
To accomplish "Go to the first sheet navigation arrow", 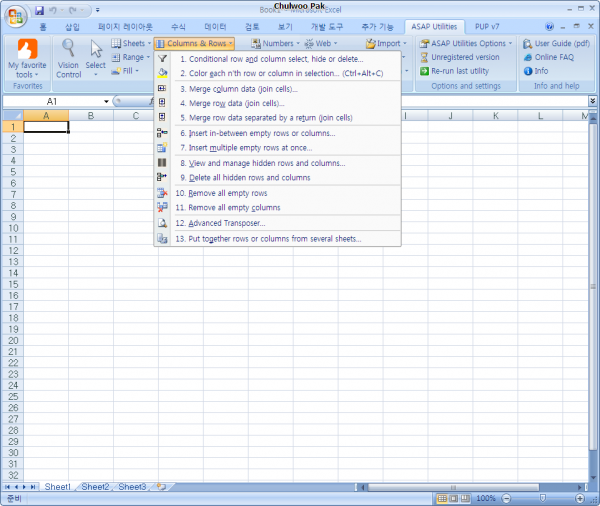I will (x=7, y=487).
